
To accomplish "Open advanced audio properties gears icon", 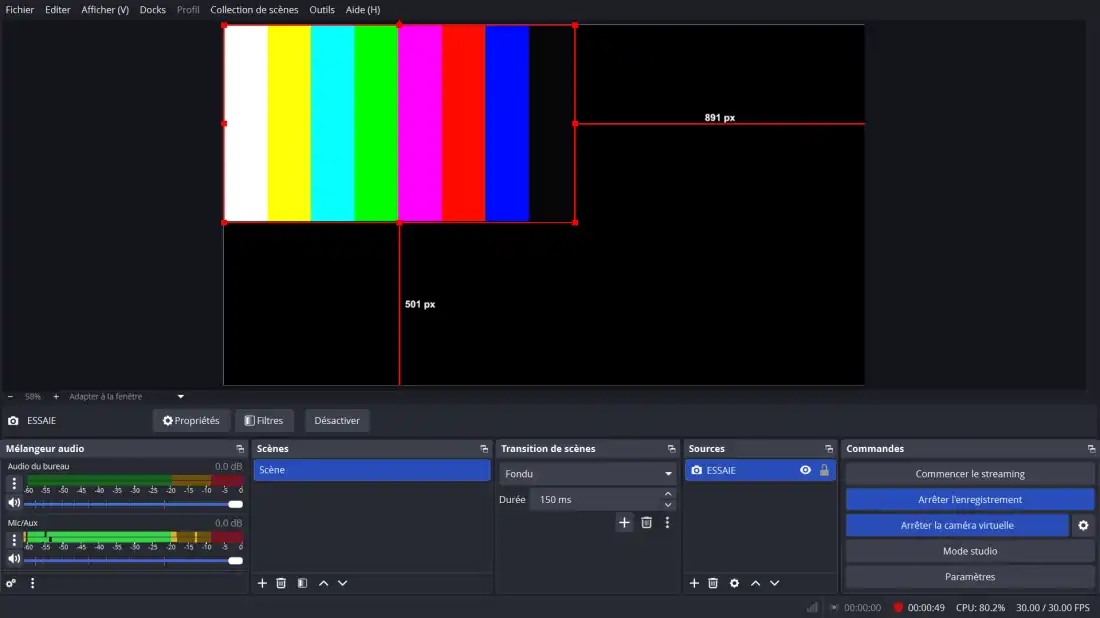I will 12,583.
